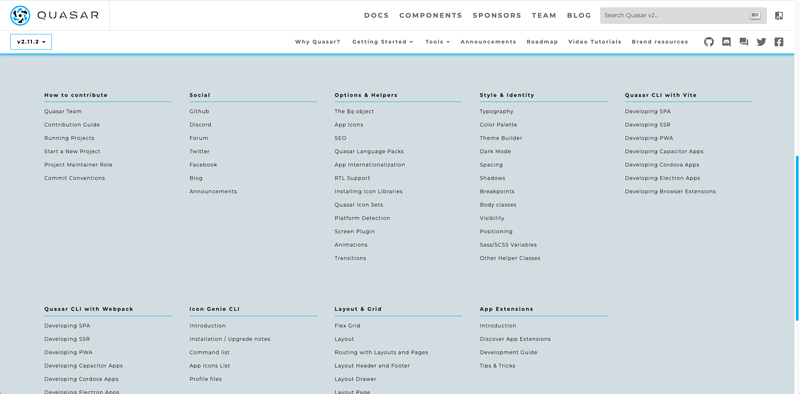Open Installation / Upgrade notes link
Screen dimensions: 800x394
coord(230,339)
